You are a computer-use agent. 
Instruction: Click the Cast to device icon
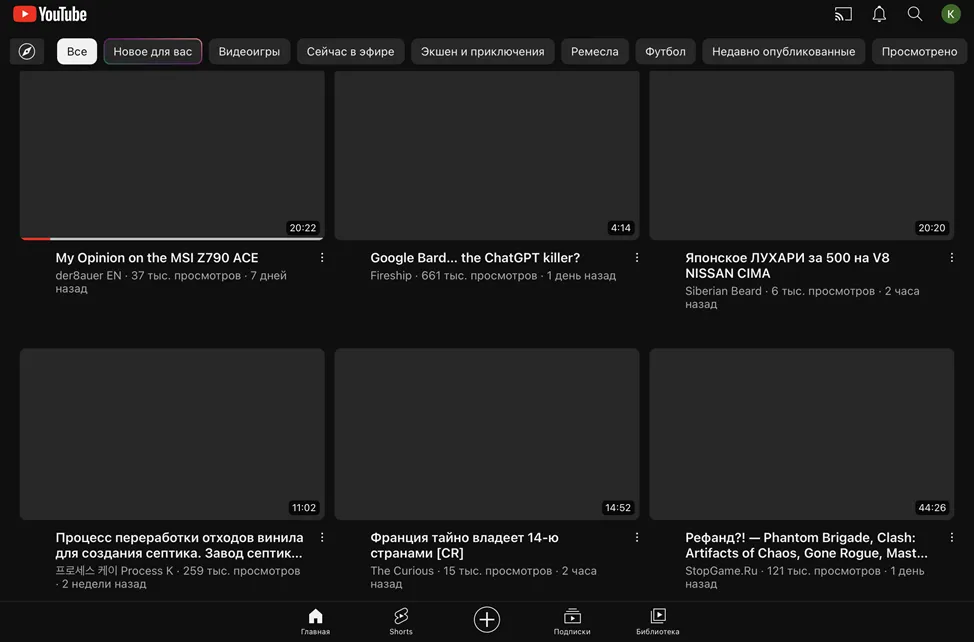point(843,14)
